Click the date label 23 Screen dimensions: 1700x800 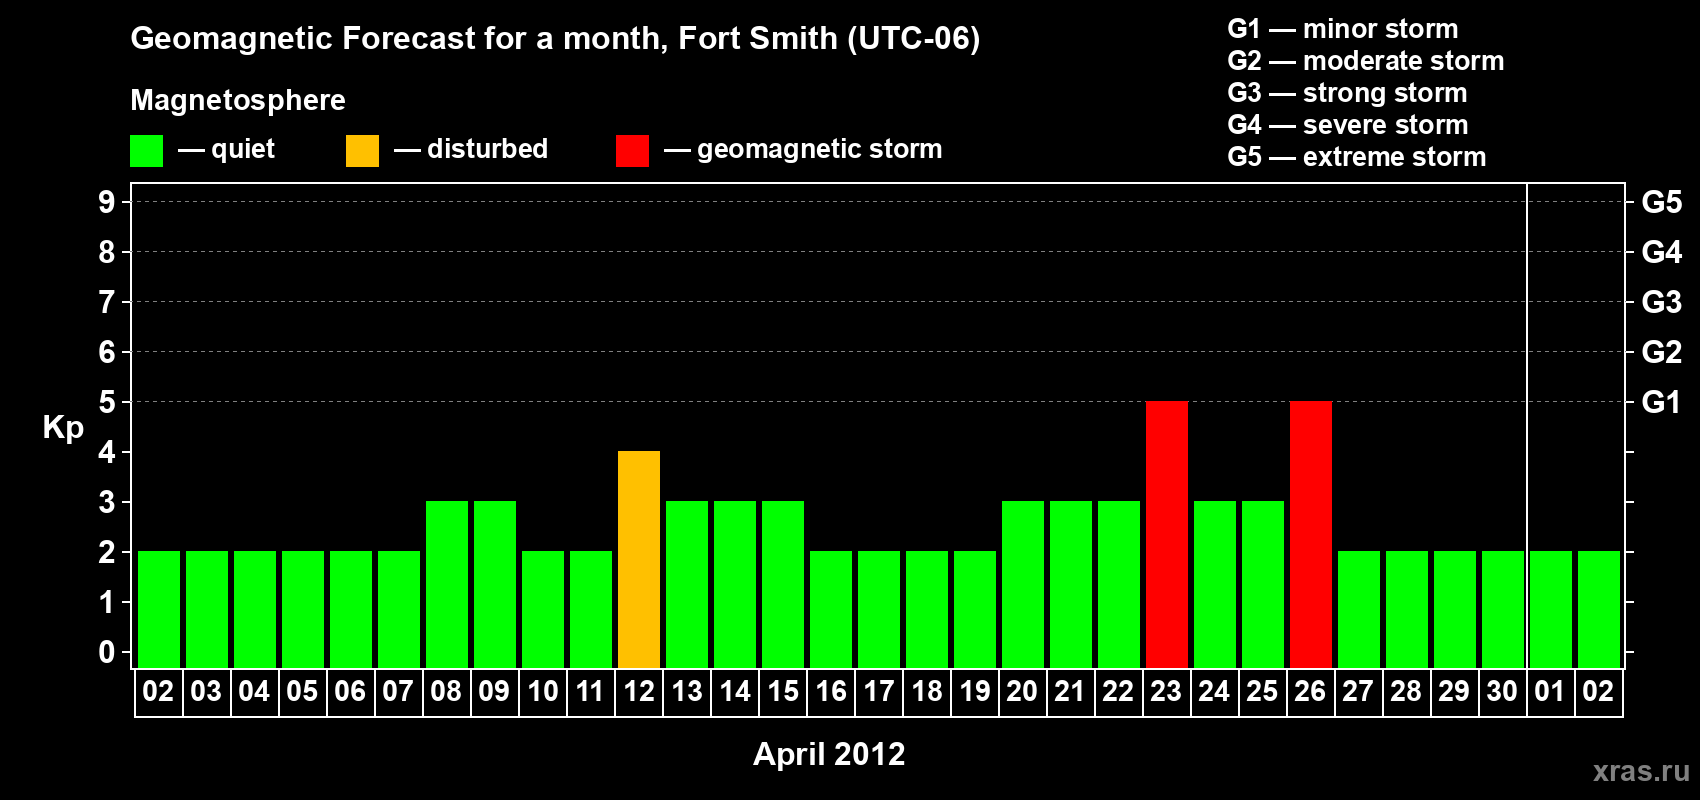click(1167, 692)
